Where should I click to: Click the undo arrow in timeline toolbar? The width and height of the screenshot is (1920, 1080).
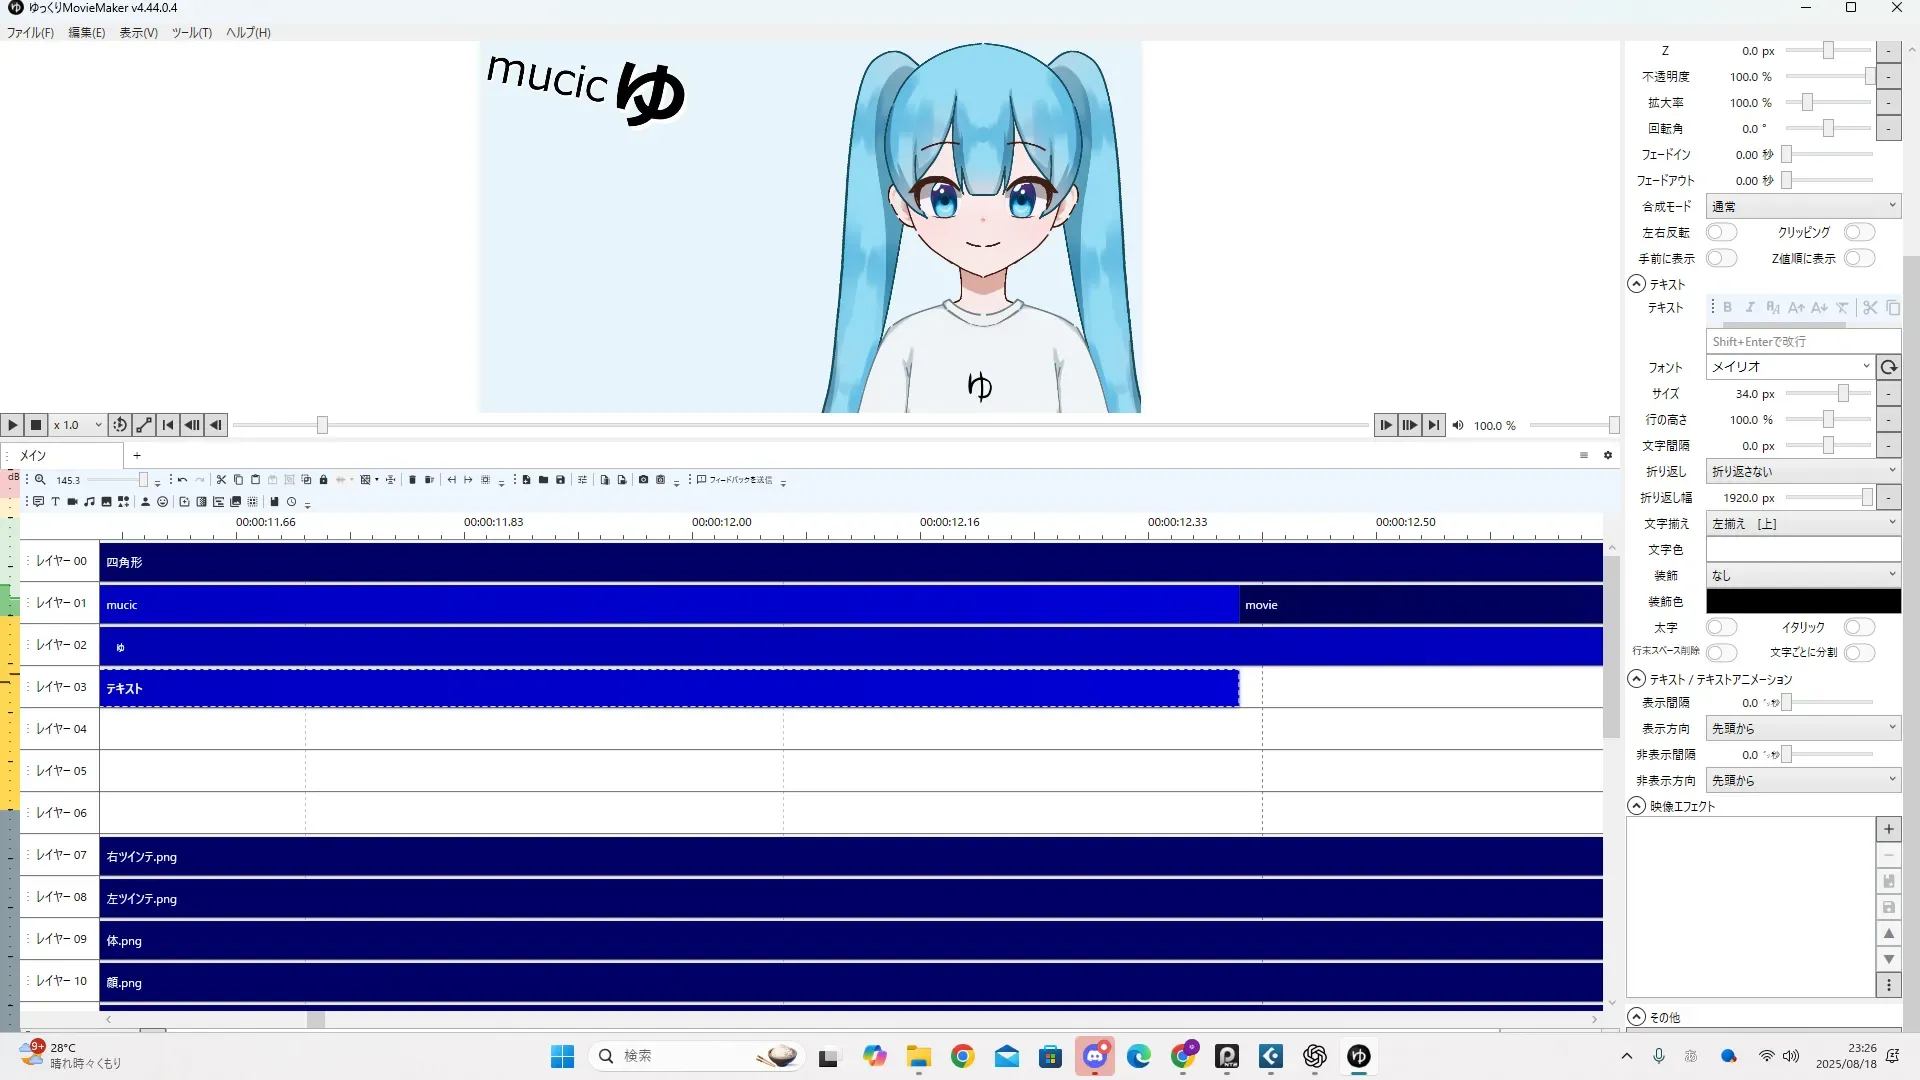point(182,480)
